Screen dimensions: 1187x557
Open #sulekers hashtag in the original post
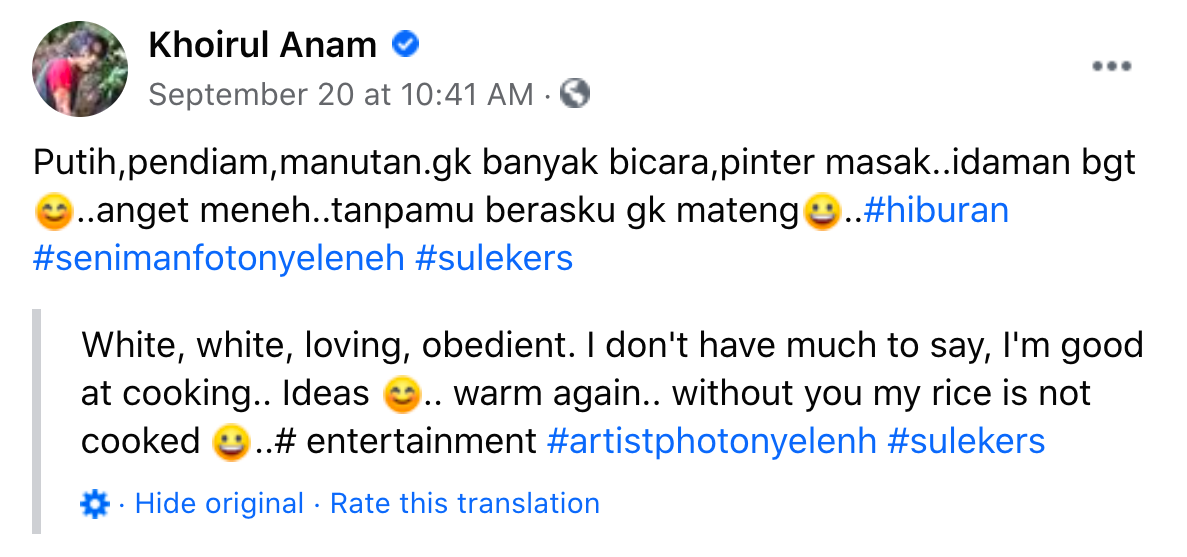click(x=493, y=258)
